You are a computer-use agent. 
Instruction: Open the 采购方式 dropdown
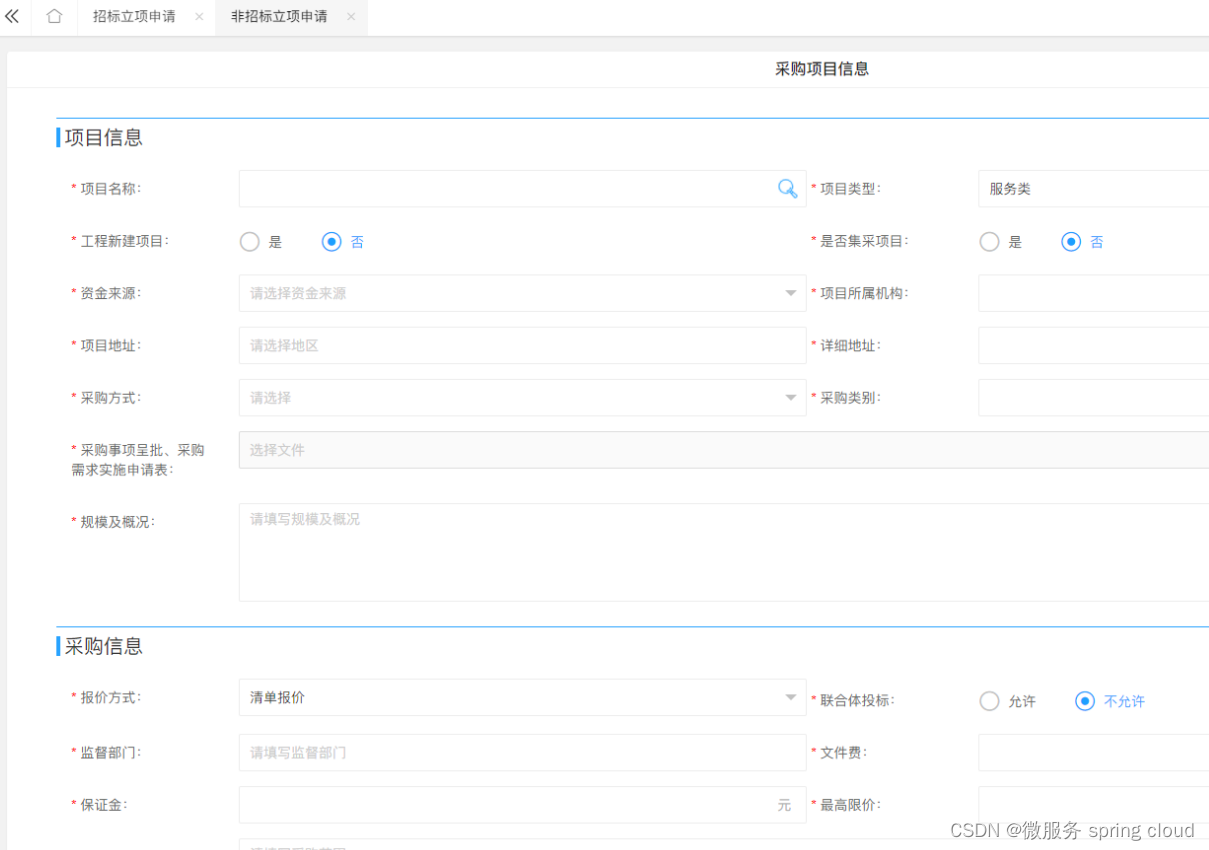coord(522,397)
